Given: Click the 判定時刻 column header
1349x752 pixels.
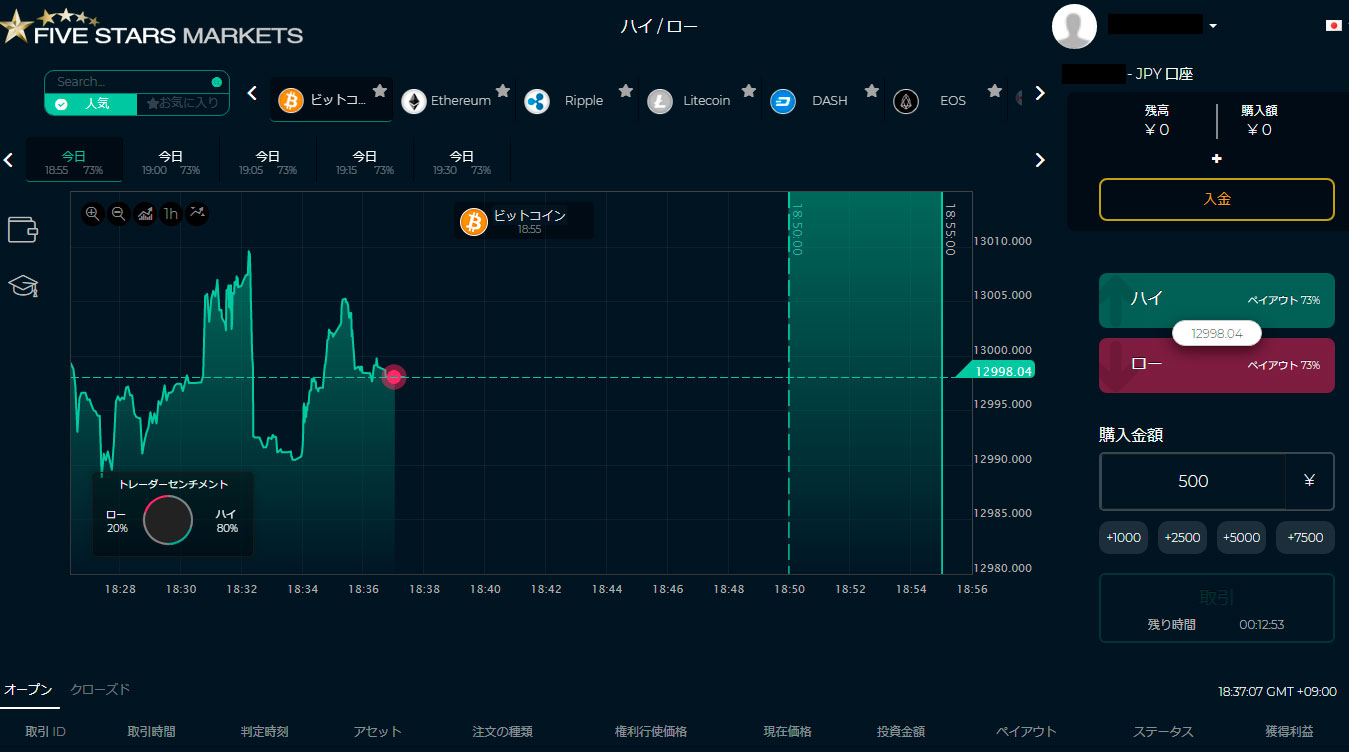Looking at the screenshot, I should click(265, 732).
